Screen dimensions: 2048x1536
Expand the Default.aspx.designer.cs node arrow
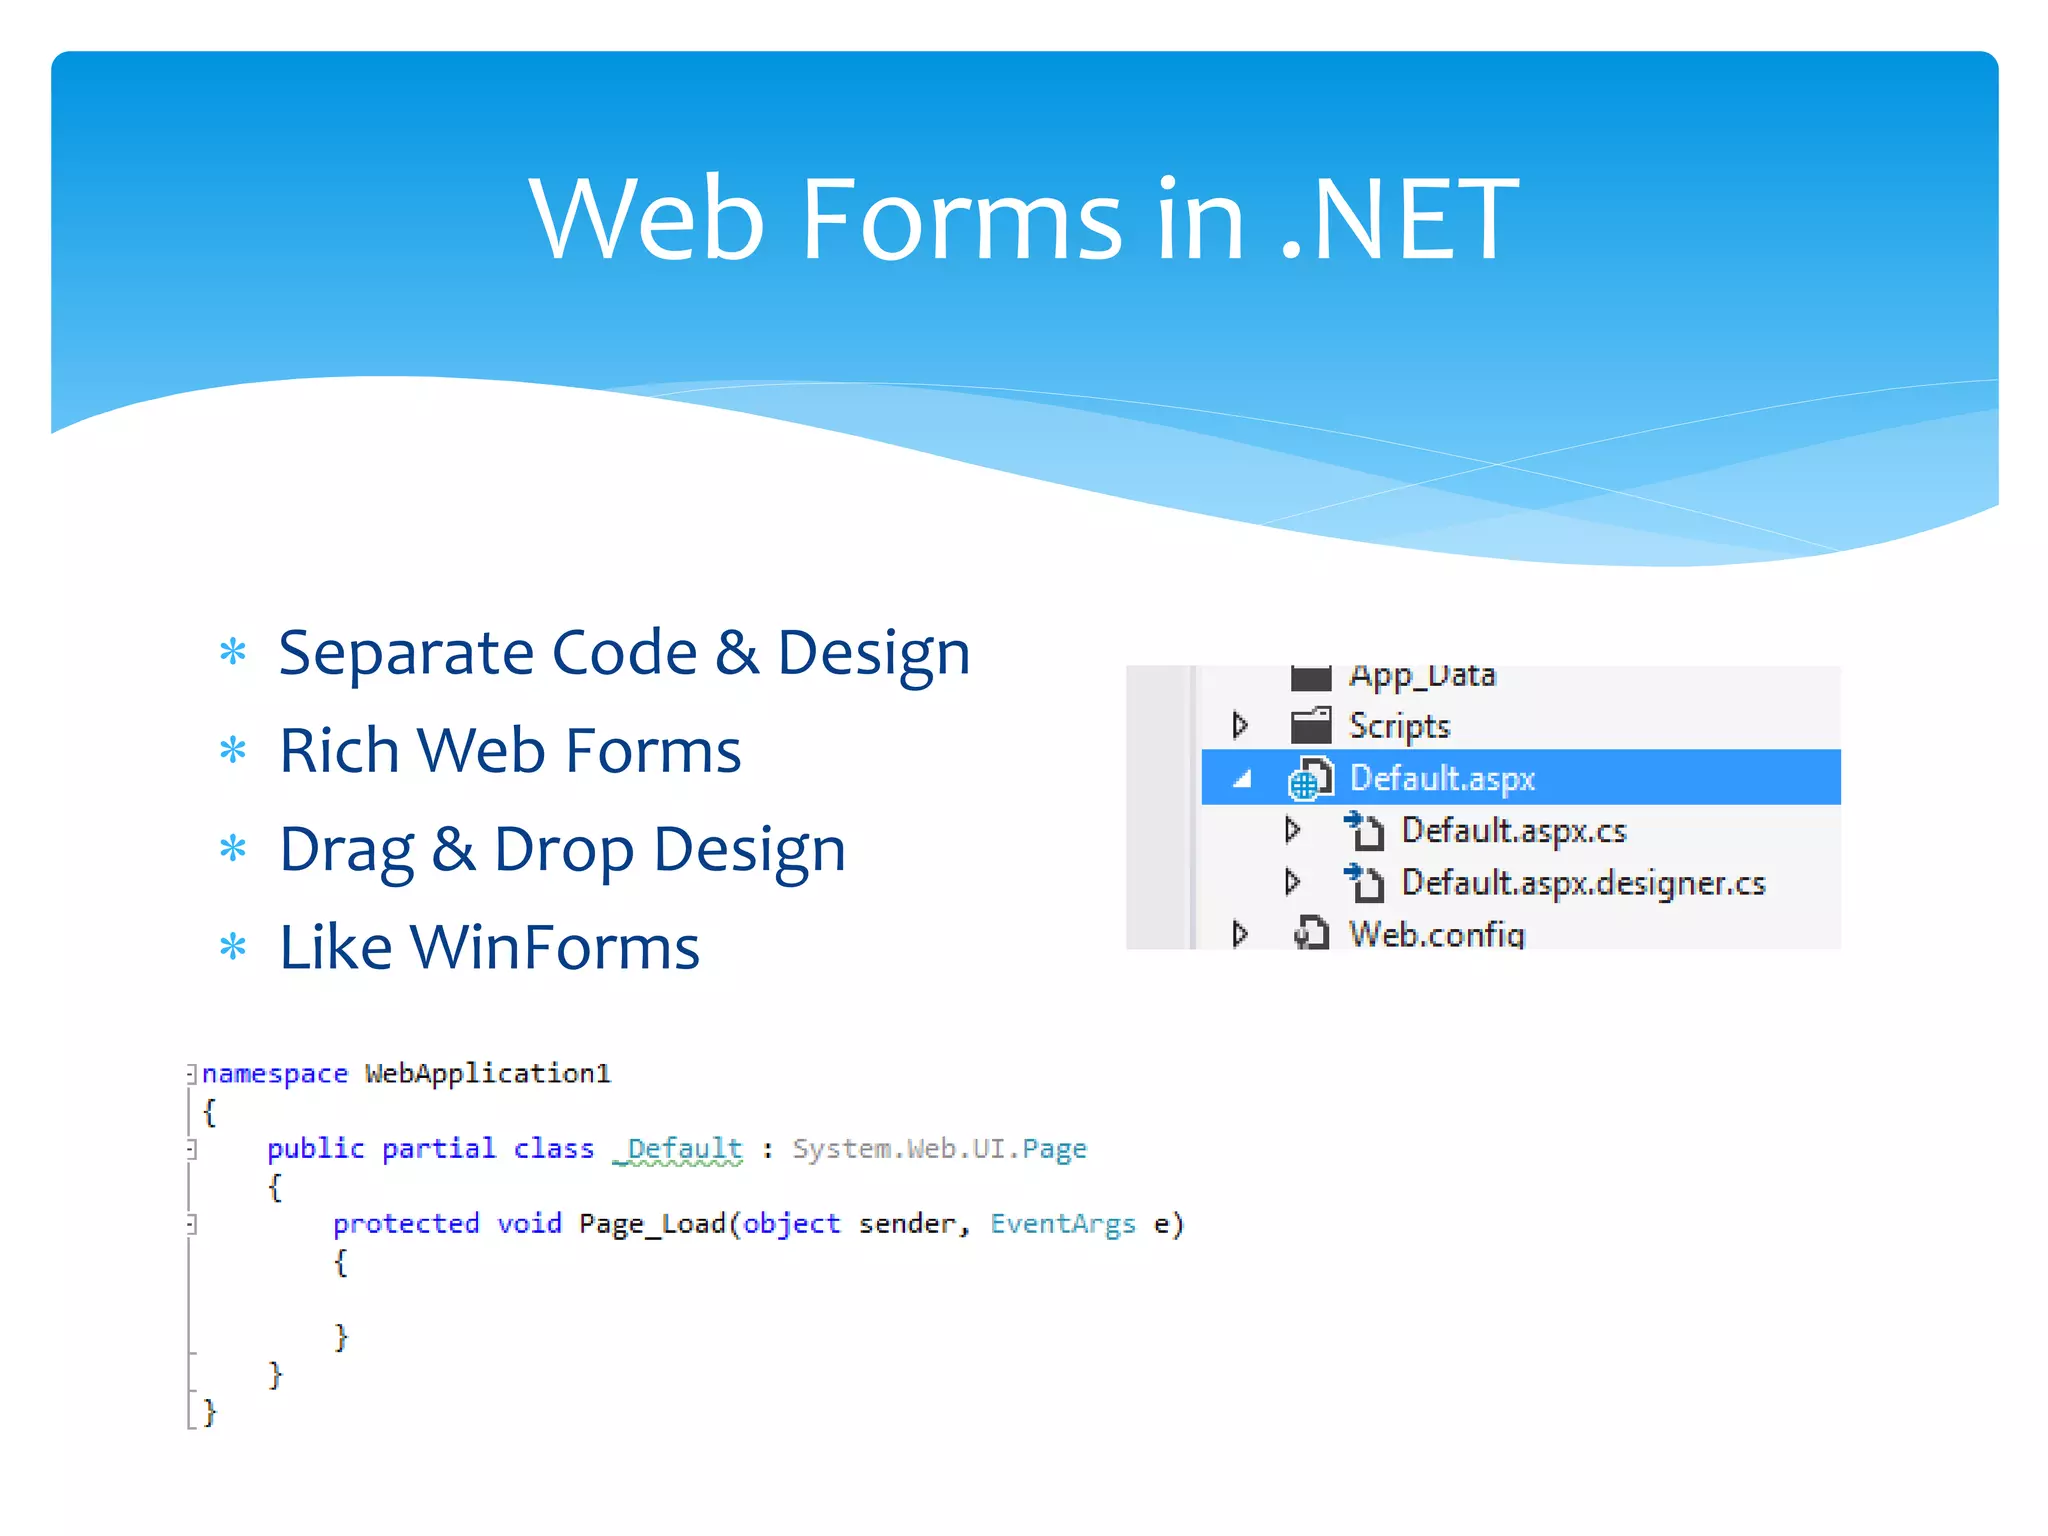(1292, 883)
